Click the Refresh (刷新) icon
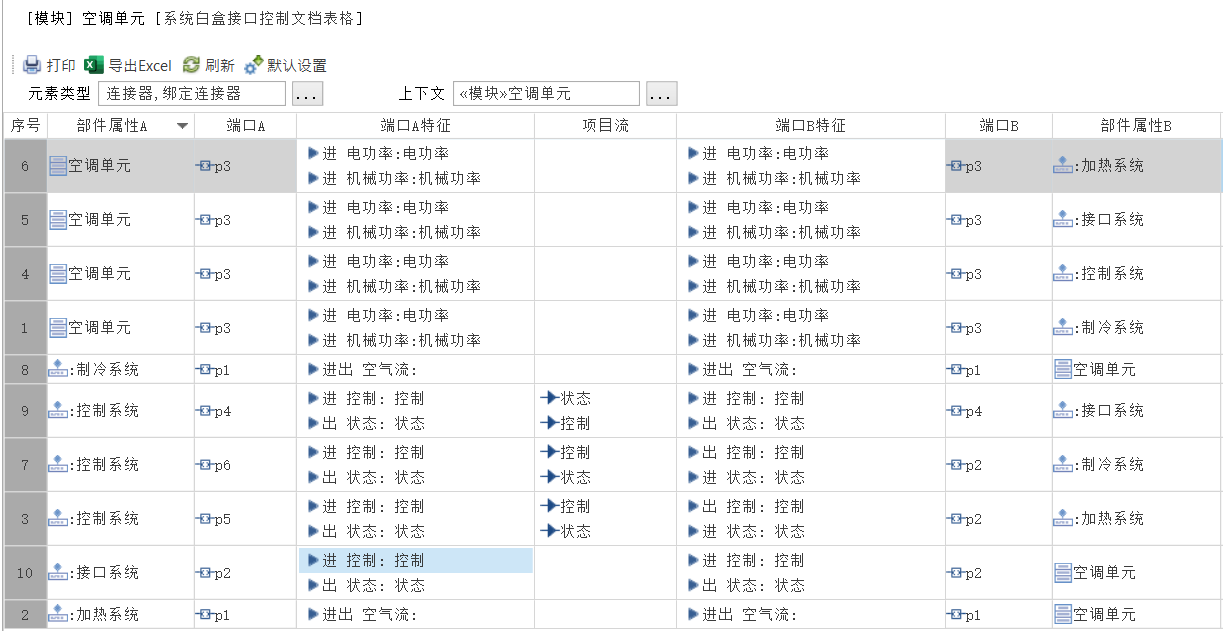 tap(191, 66)
